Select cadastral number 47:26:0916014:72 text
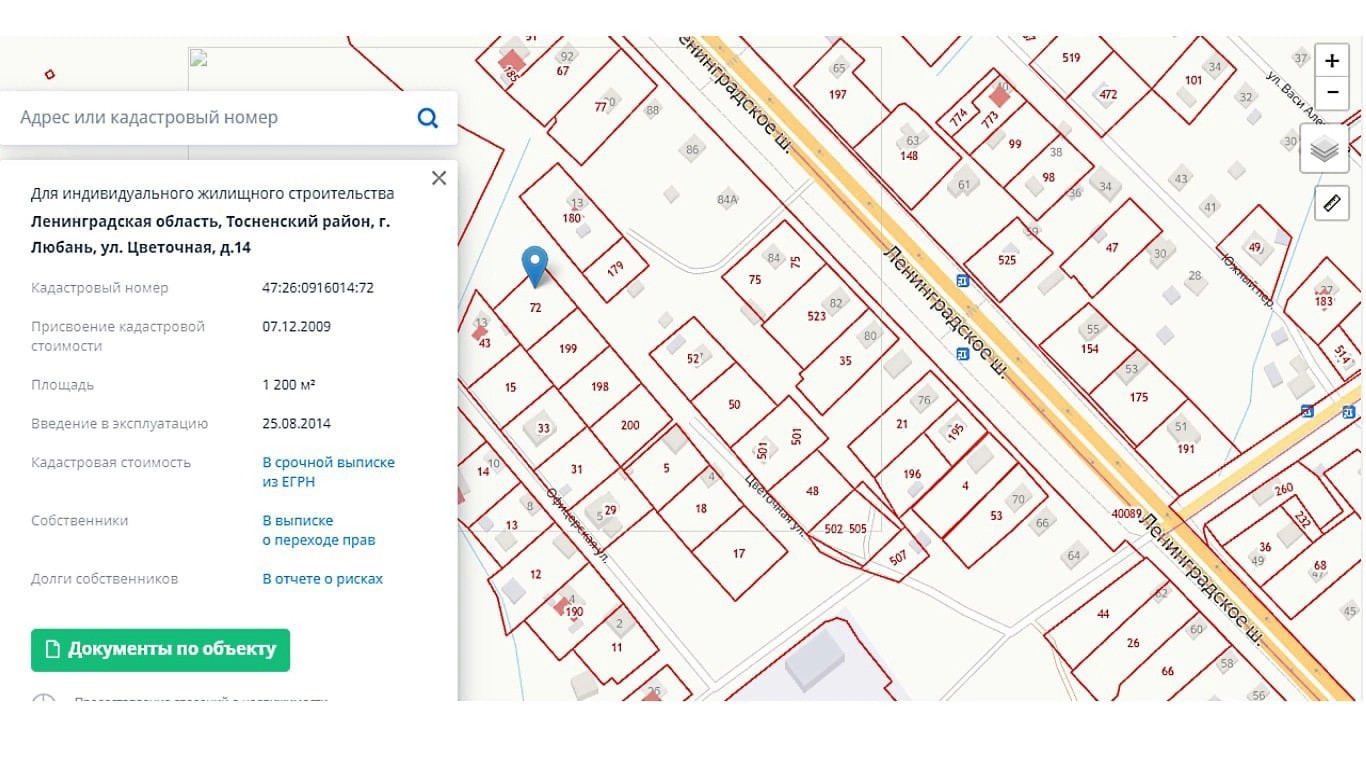 [318, 288]
